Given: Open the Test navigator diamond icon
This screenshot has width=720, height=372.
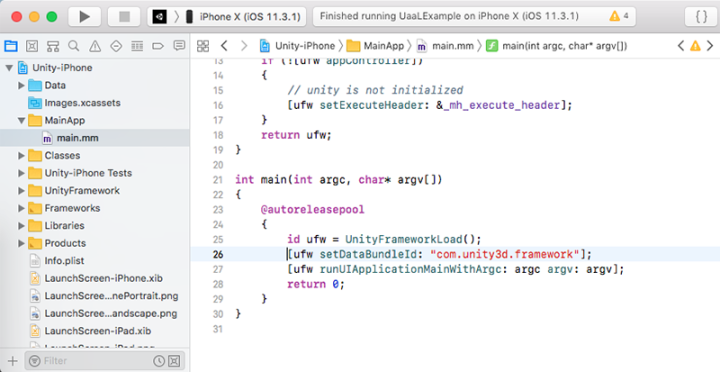Looking at the screenshot, I should click(116, 46).
